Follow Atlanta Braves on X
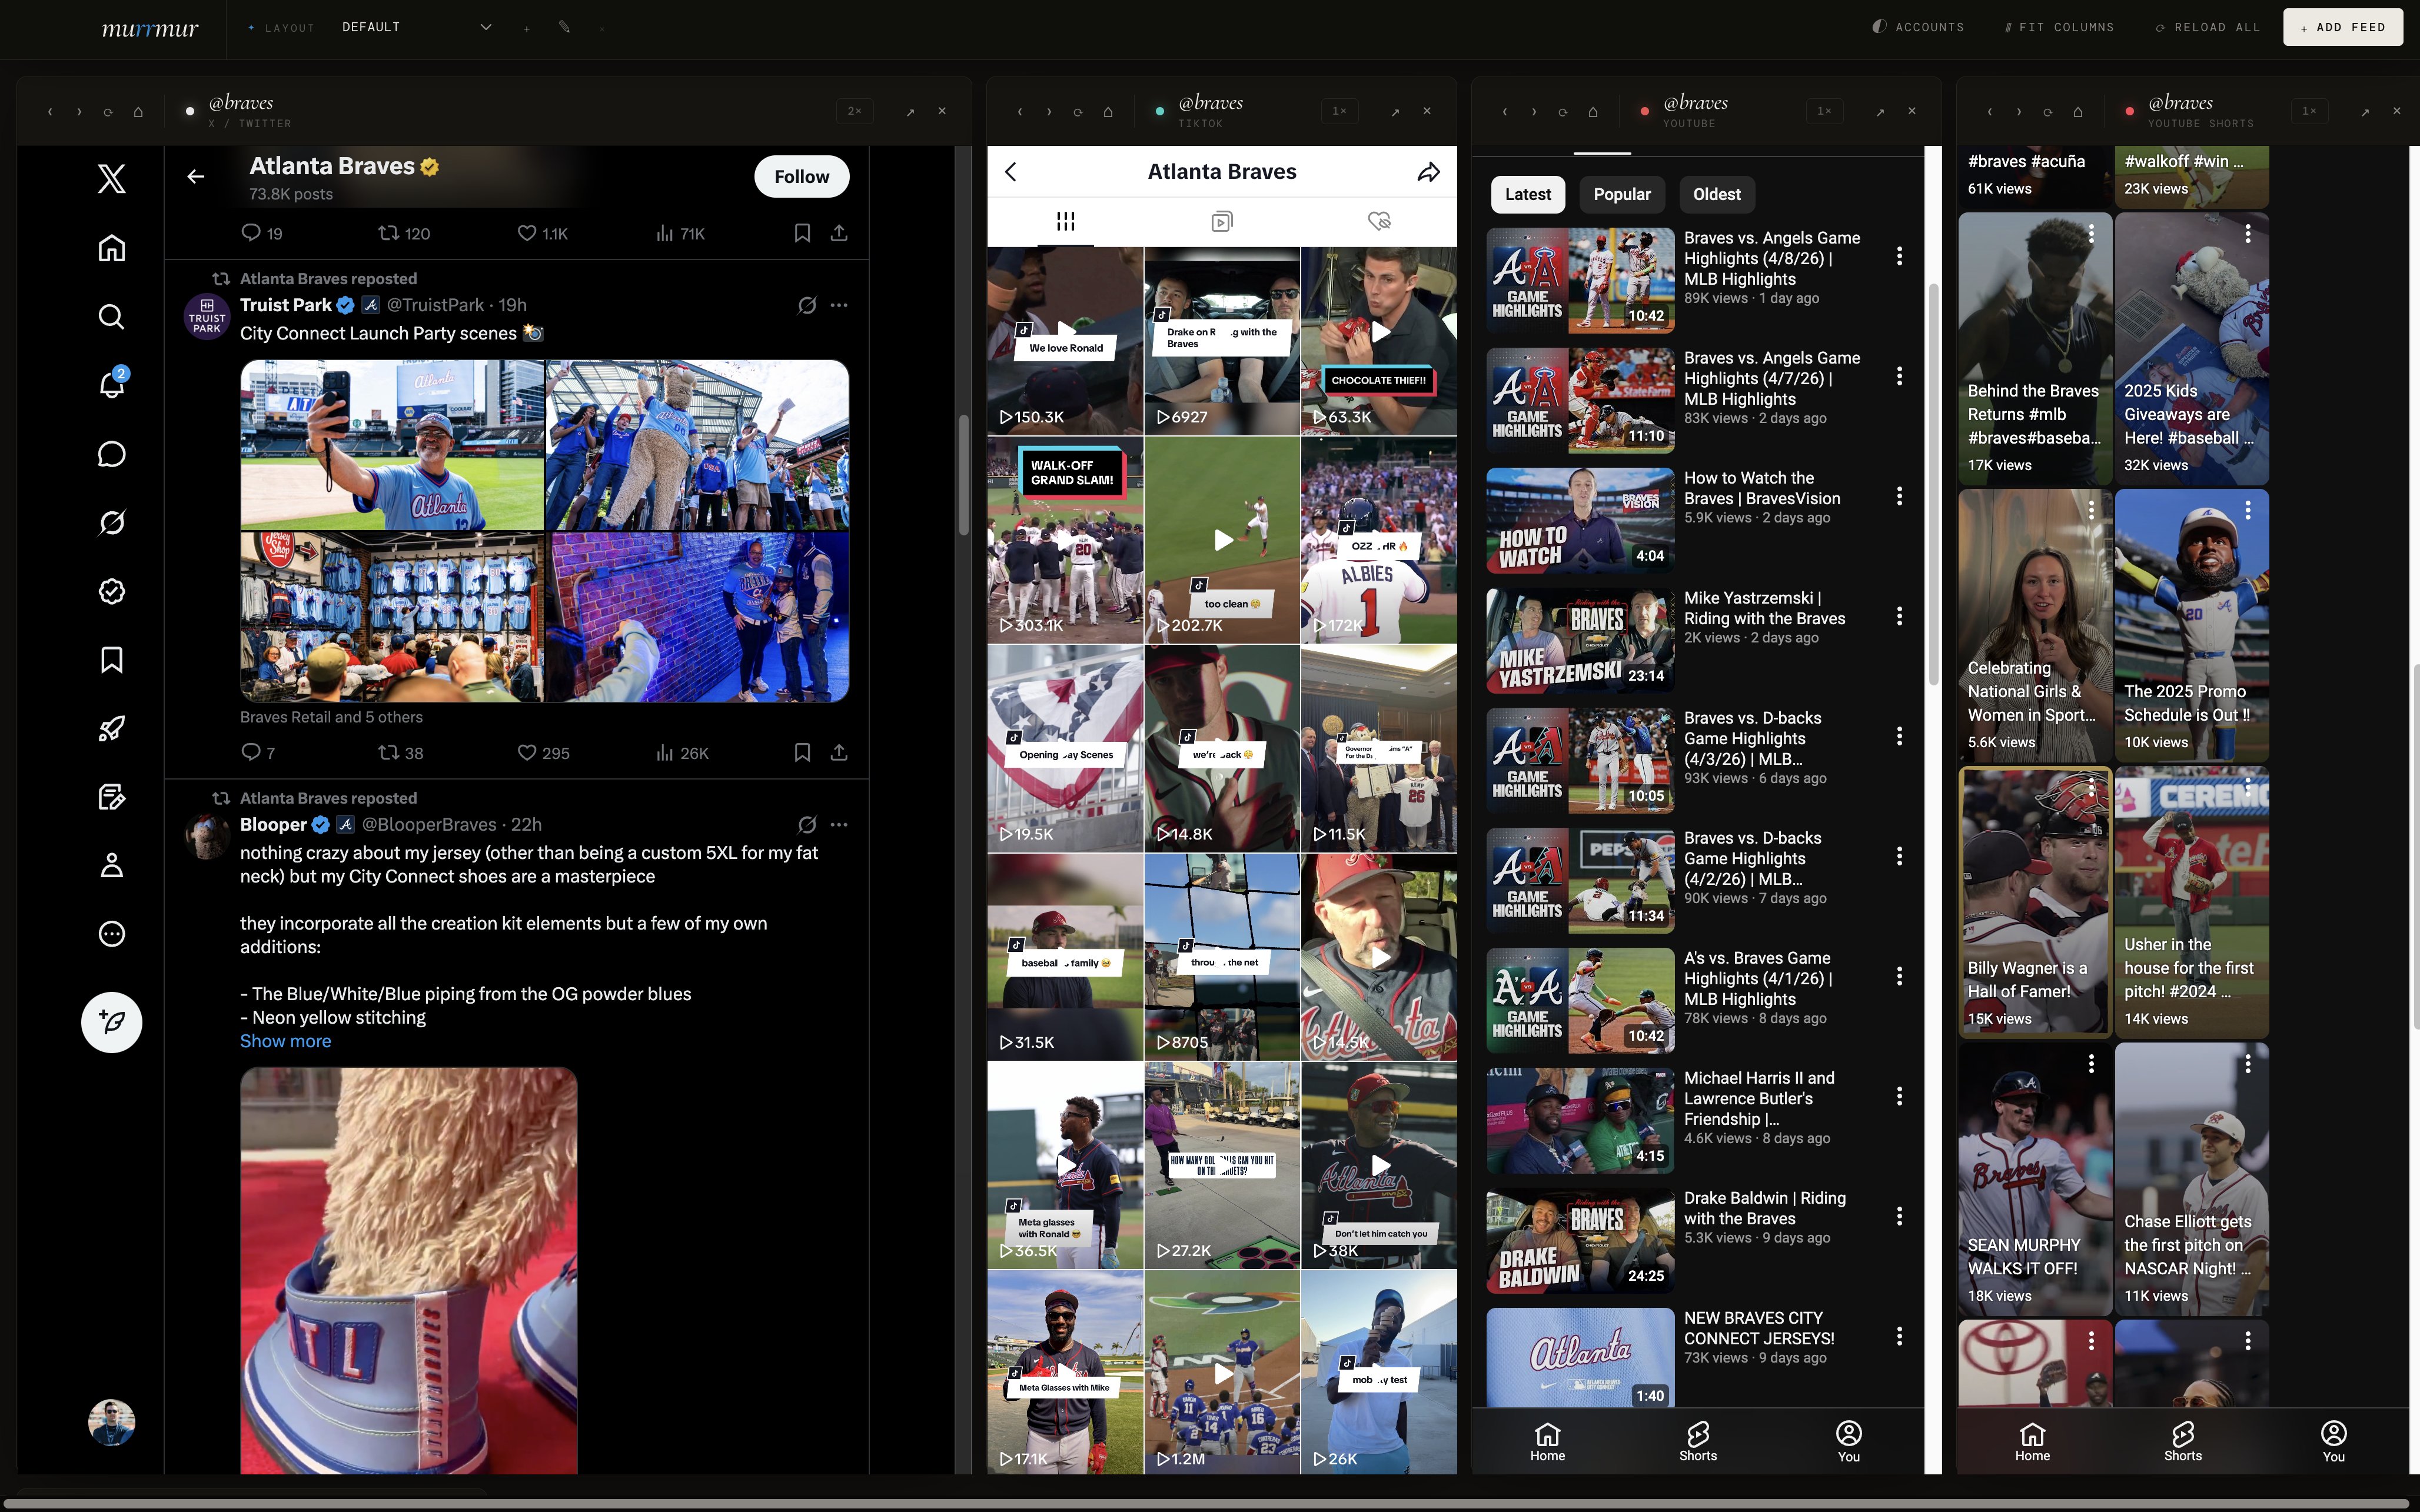Screen dimensions: 2420x1512 [801, 177]
